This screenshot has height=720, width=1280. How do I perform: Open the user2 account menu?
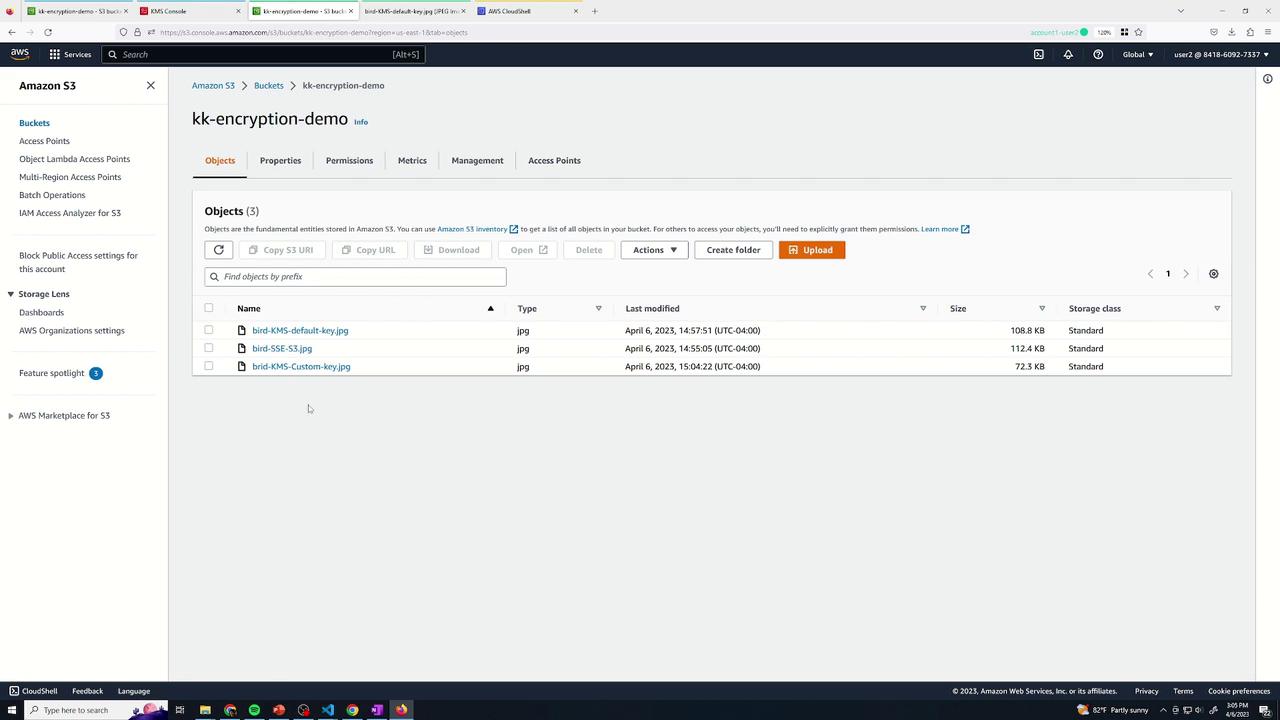(1222, 54)
